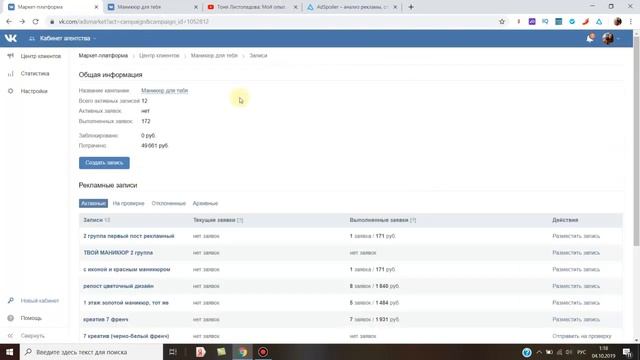Open the notifications bell icon
The height and width of the screenshot is (360, 640).
(x=590, y=38)
